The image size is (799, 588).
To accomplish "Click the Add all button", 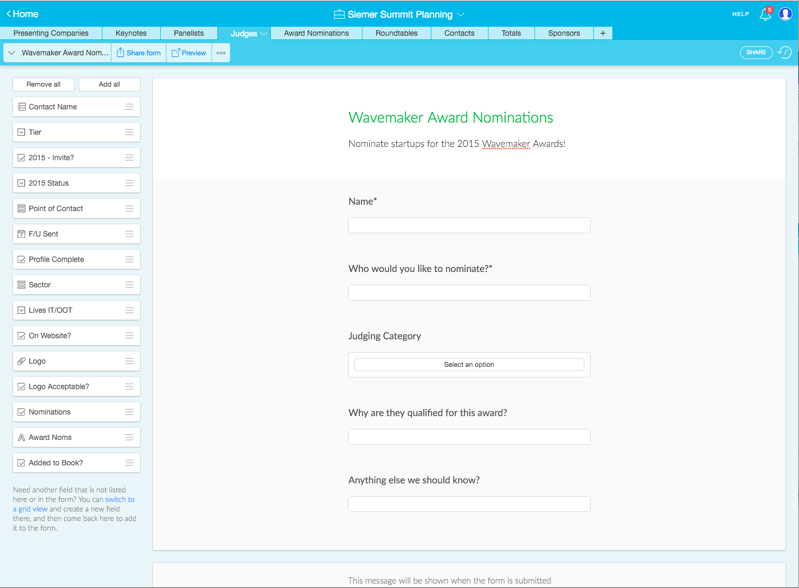I will [109, 84].
